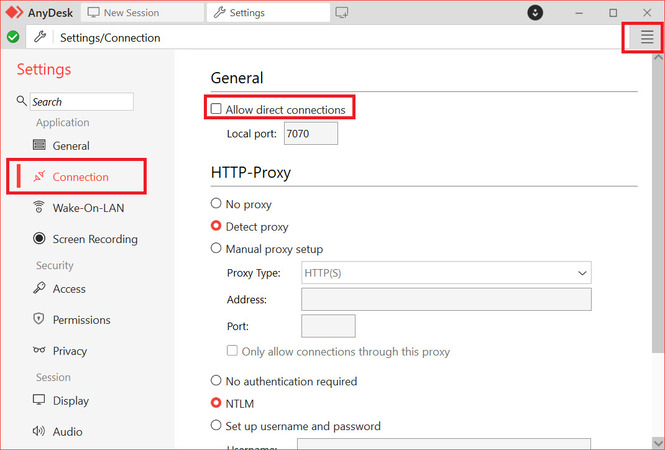Click the Permissions shield icon
This screenshot has height=450, width=665.
(x=39, y=319)
